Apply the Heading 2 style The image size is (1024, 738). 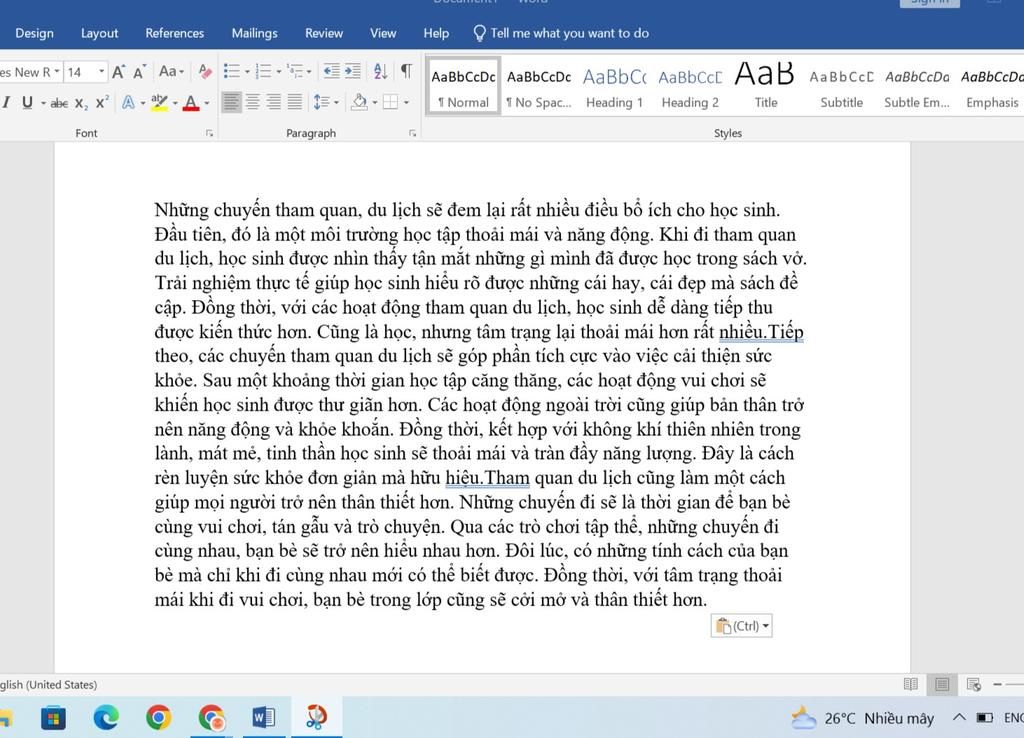[x=690, y=87]
